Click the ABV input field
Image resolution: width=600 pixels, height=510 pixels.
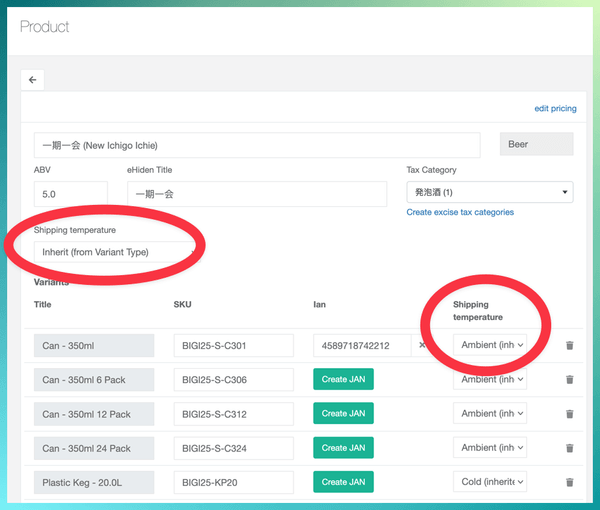(70, 194)
